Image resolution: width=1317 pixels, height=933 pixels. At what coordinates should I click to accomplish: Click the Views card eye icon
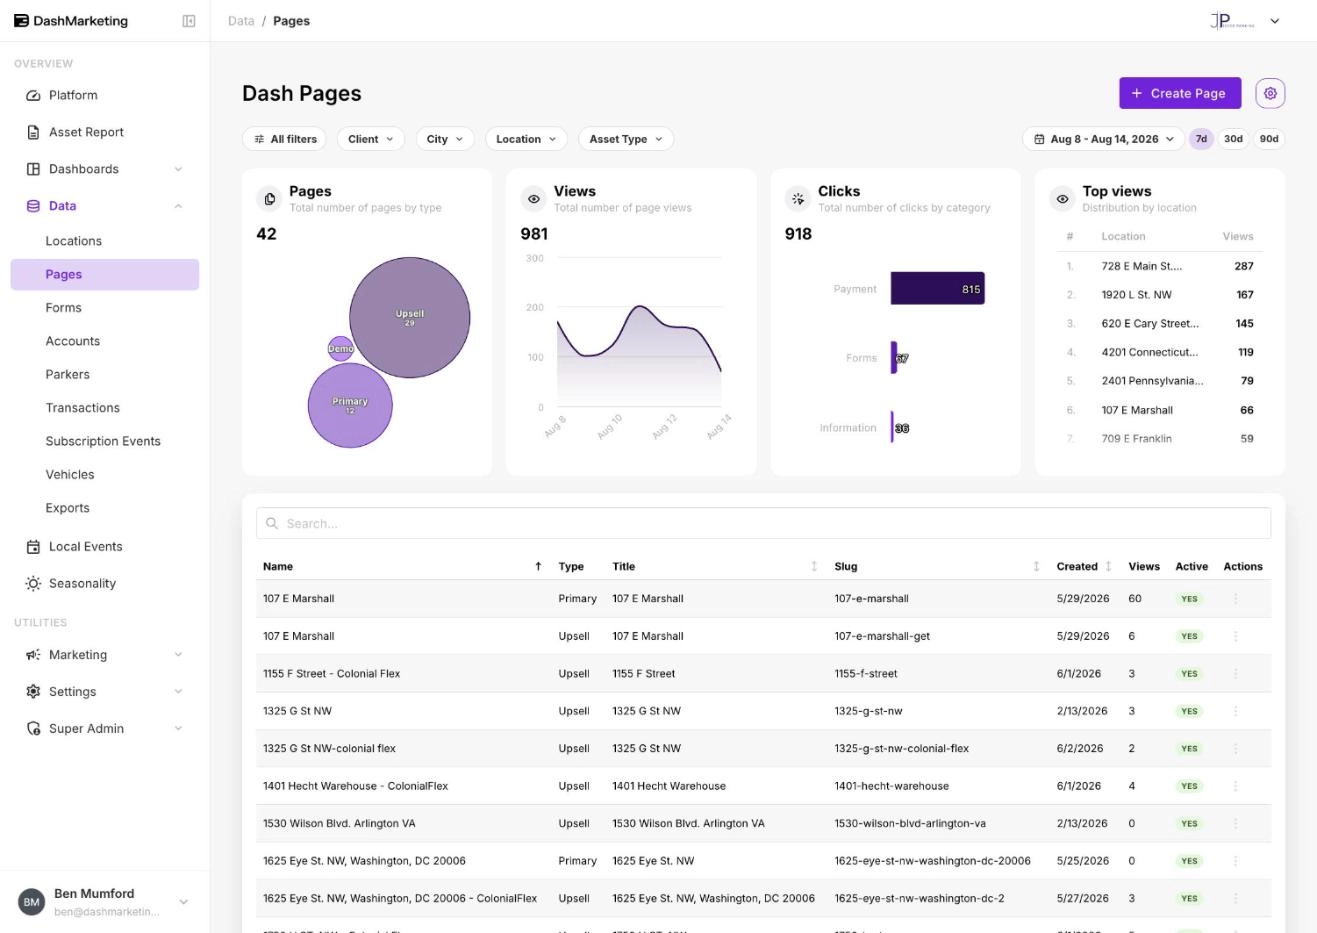(534, 199)
